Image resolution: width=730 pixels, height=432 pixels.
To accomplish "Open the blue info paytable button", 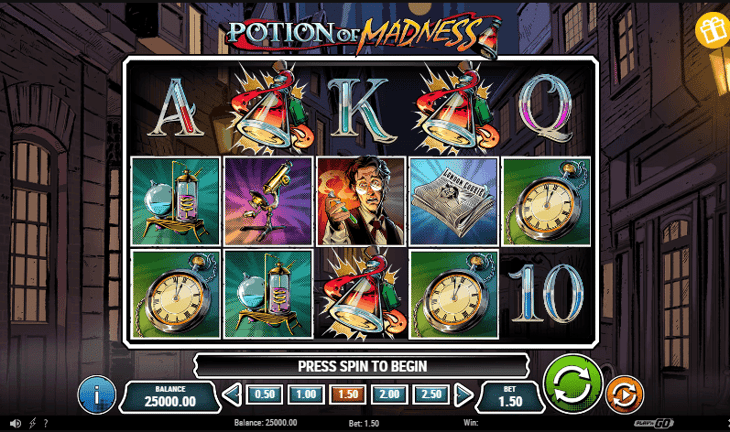I will pos(97,395).
